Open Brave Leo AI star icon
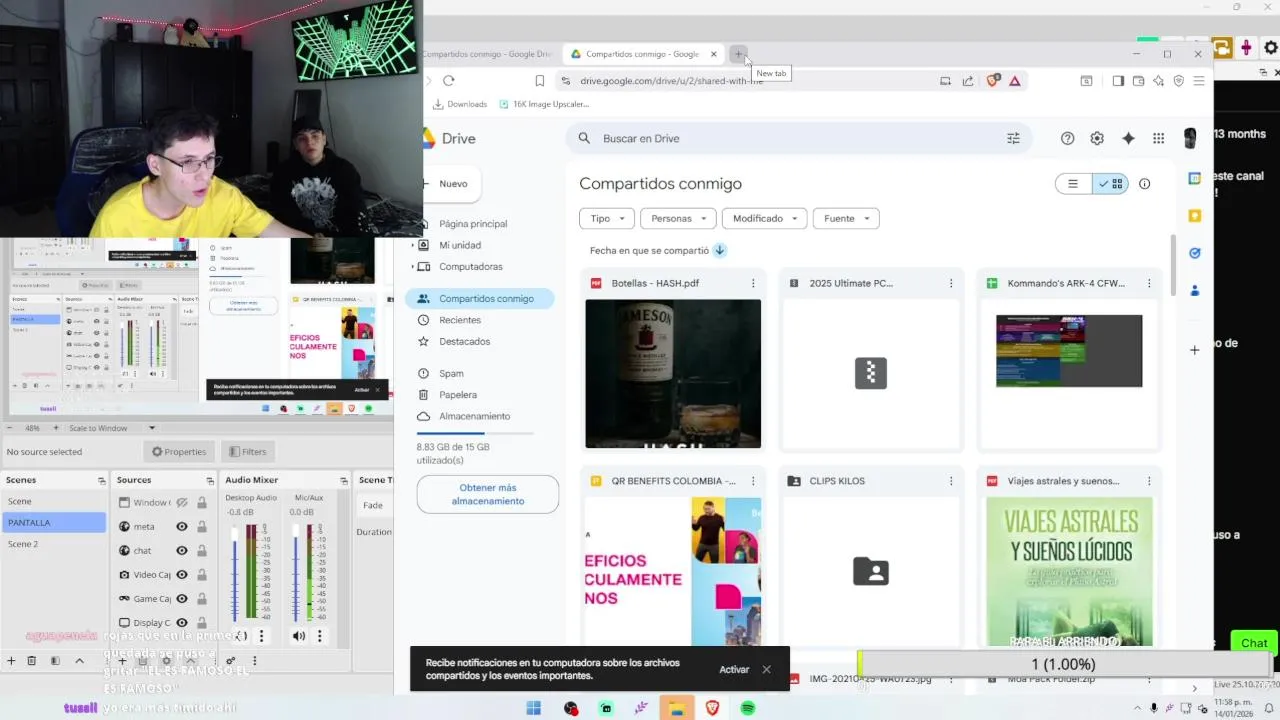Image resolution: width=1280 pixels, height=720 pixels. 1158,81
